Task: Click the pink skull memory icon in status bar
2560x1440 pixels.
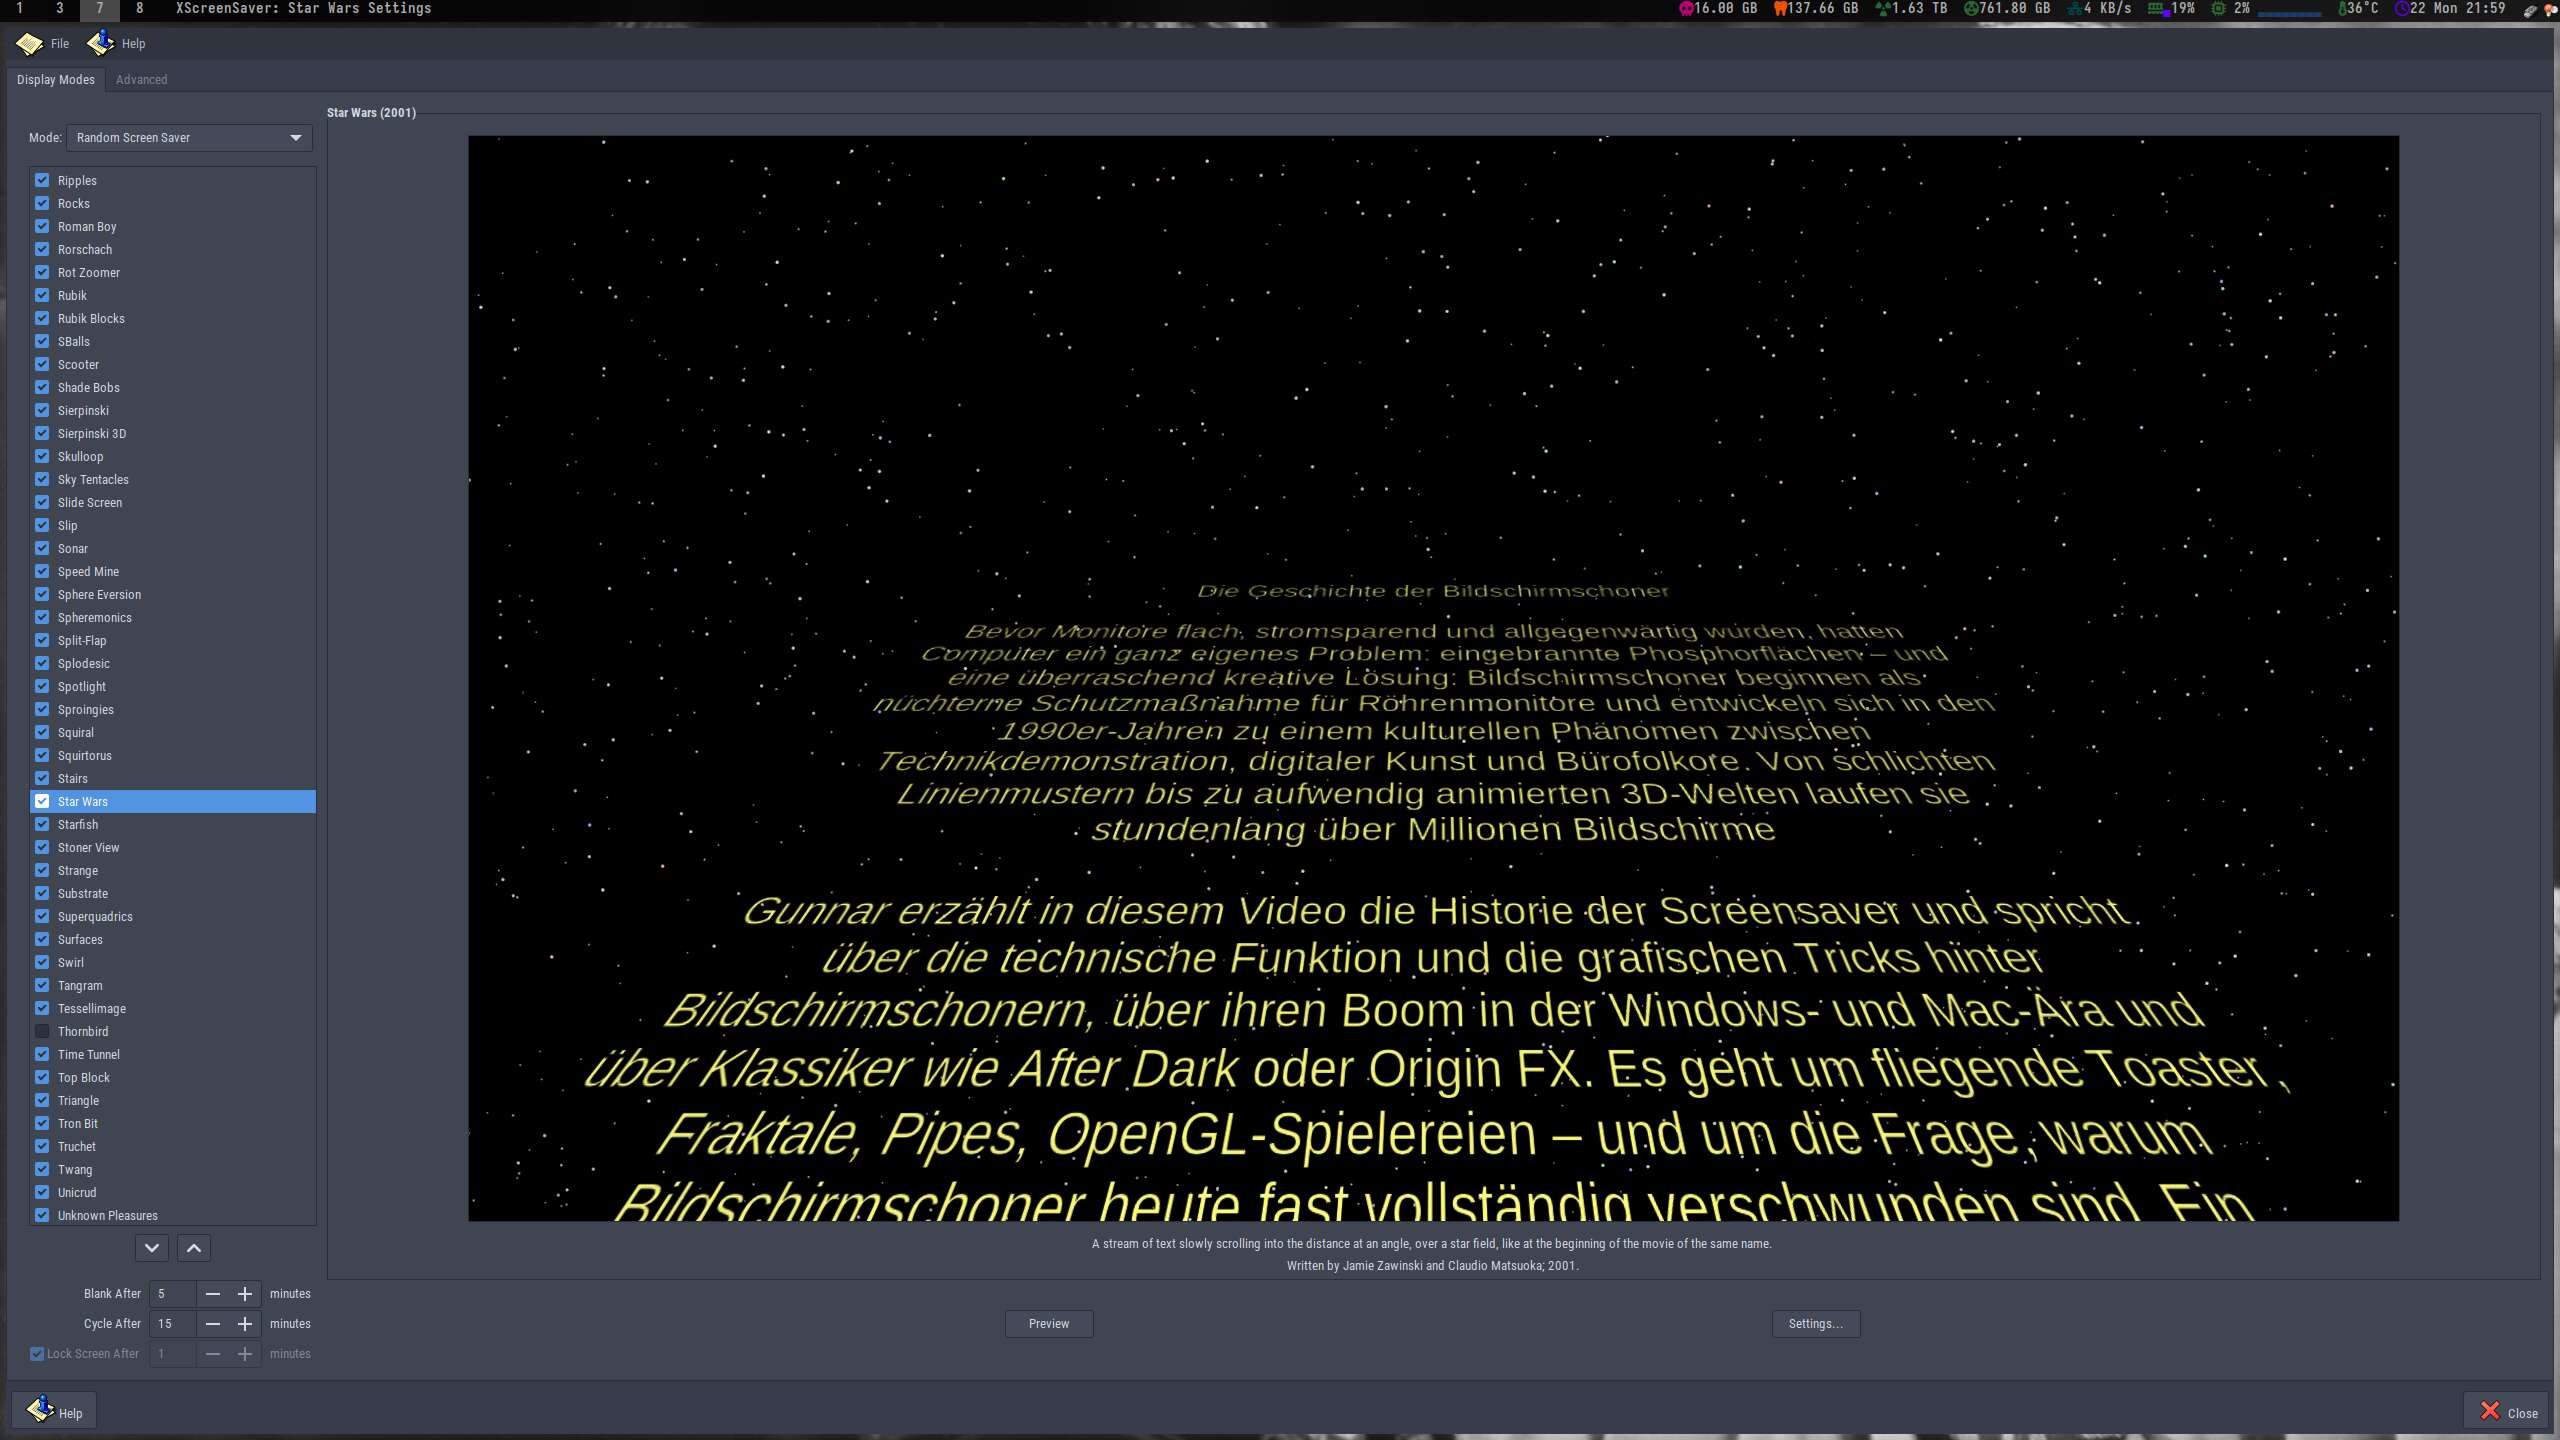Action: [x=1686, y=8]
